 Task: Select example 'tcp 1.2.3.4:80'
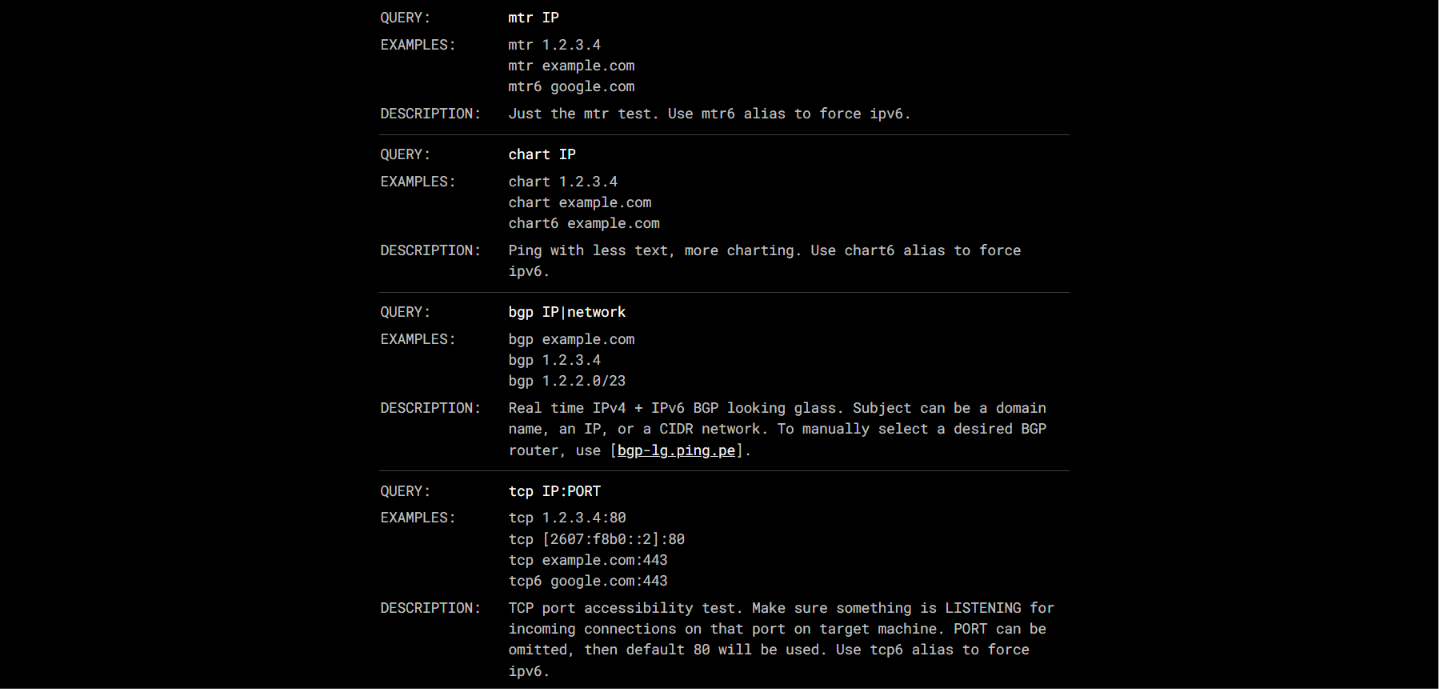[567, 518]
